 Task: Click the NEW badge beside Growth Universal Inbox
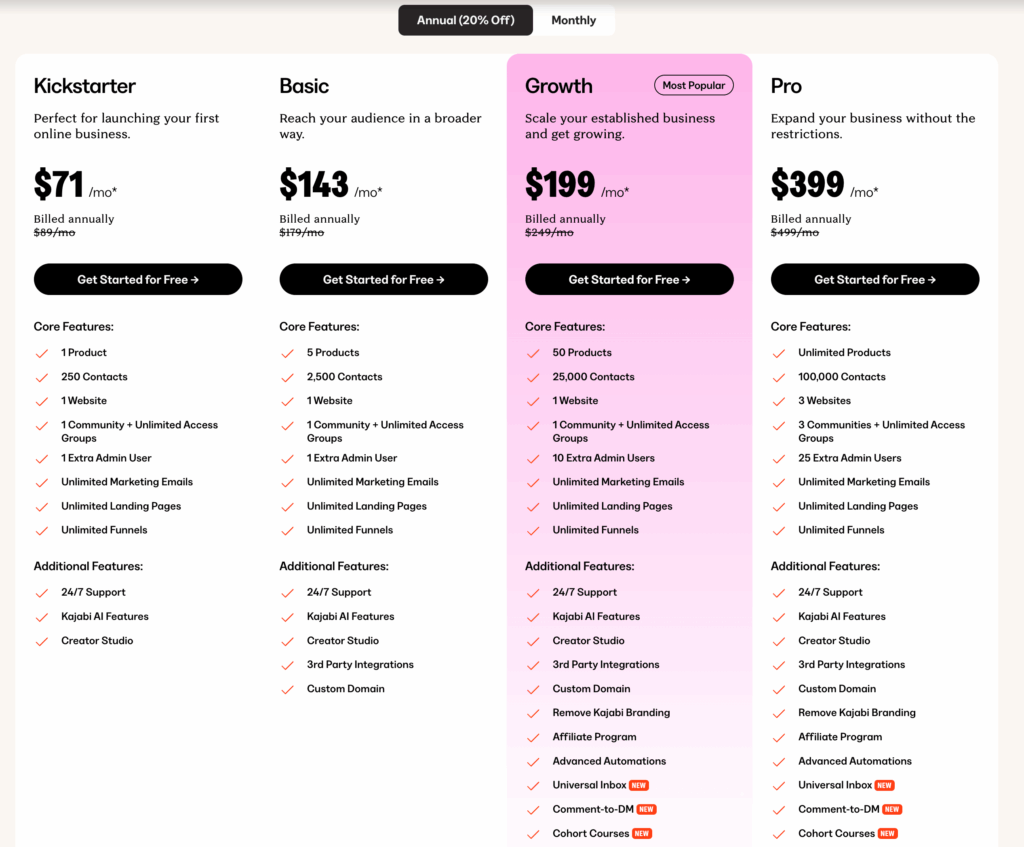point(639,786)
